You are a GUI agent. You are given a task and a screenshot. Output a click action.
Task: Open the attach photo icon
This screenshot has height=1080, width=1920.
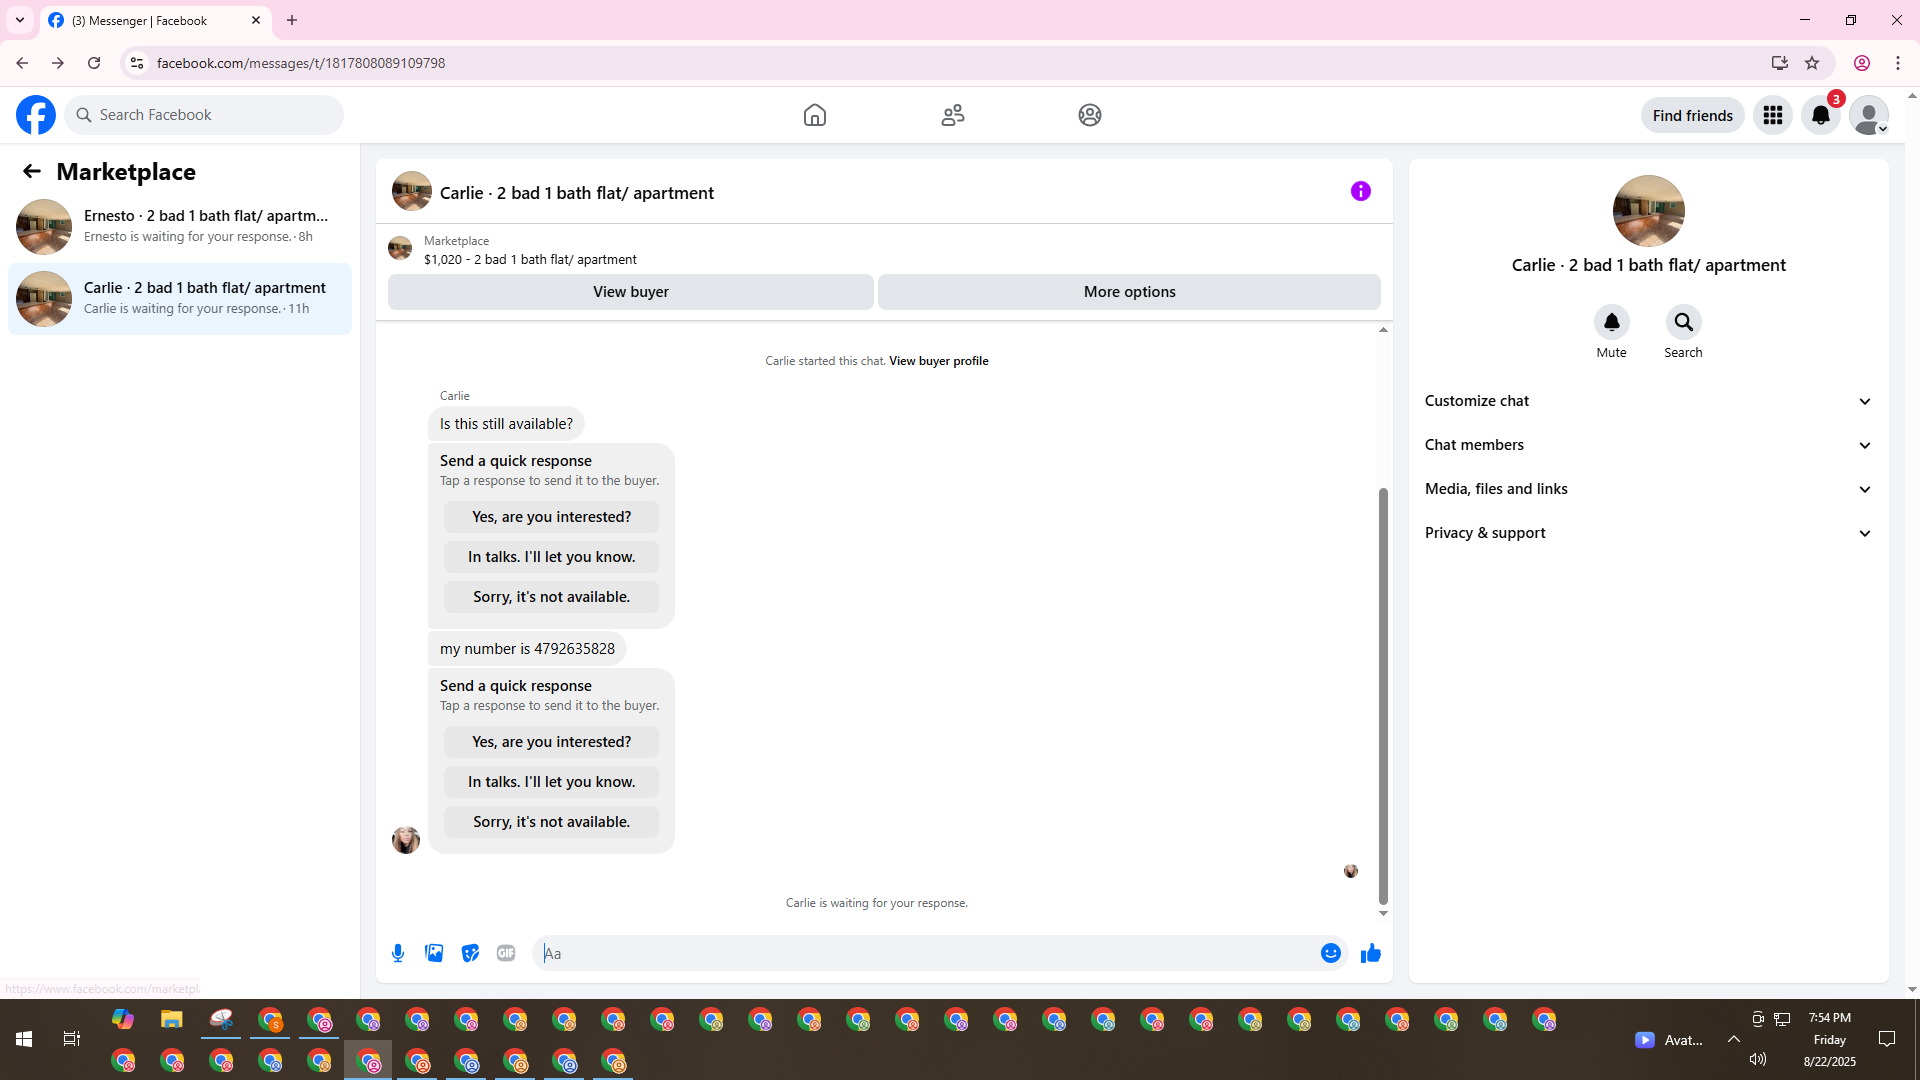[x=434, y=953]
